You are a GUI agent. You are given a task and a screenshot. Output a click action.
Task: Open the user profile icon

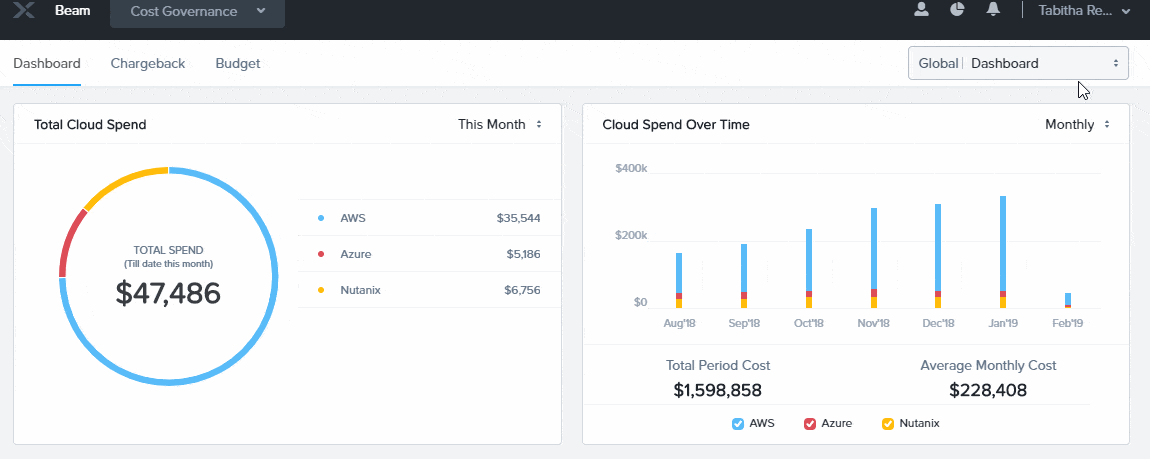pyautogui.click(x=922, y=10)
